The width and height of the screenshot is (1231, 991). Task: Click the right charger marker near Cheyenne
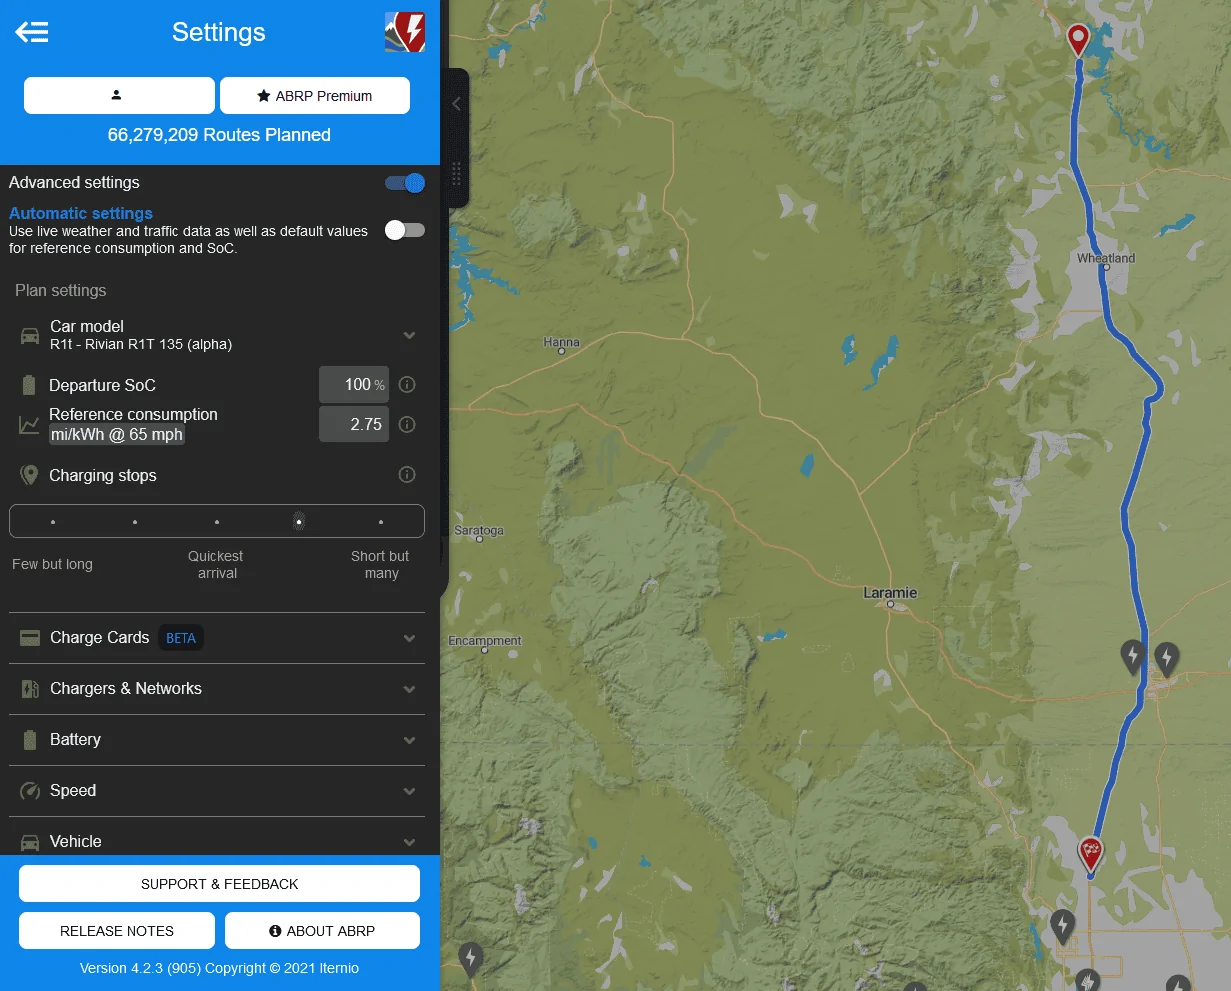[1166, 659]
